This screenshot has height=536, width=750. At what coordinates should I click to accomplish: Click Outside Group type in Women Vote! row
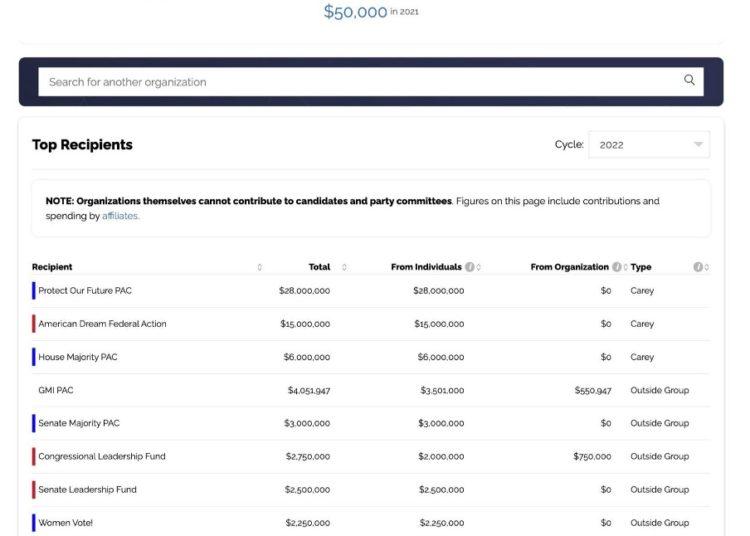660,523
